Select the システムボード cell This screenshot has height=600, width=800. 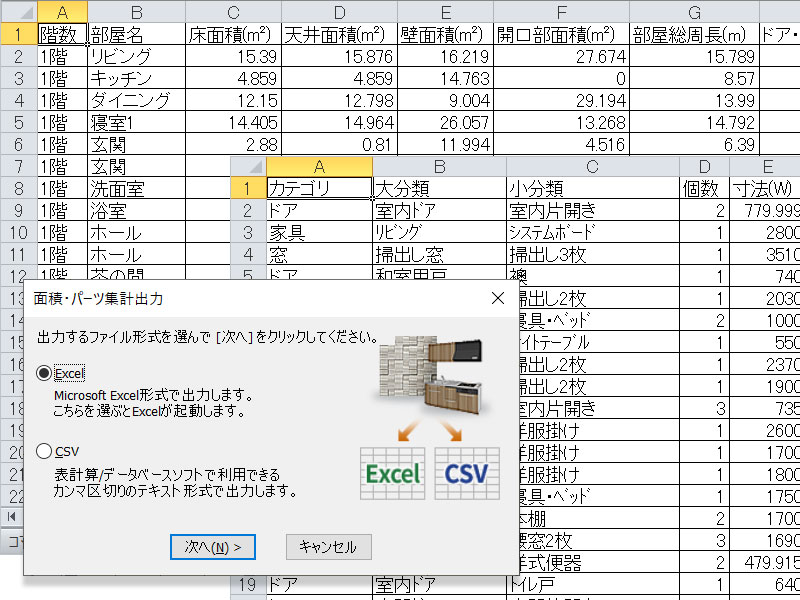click(x=591, y=232)
